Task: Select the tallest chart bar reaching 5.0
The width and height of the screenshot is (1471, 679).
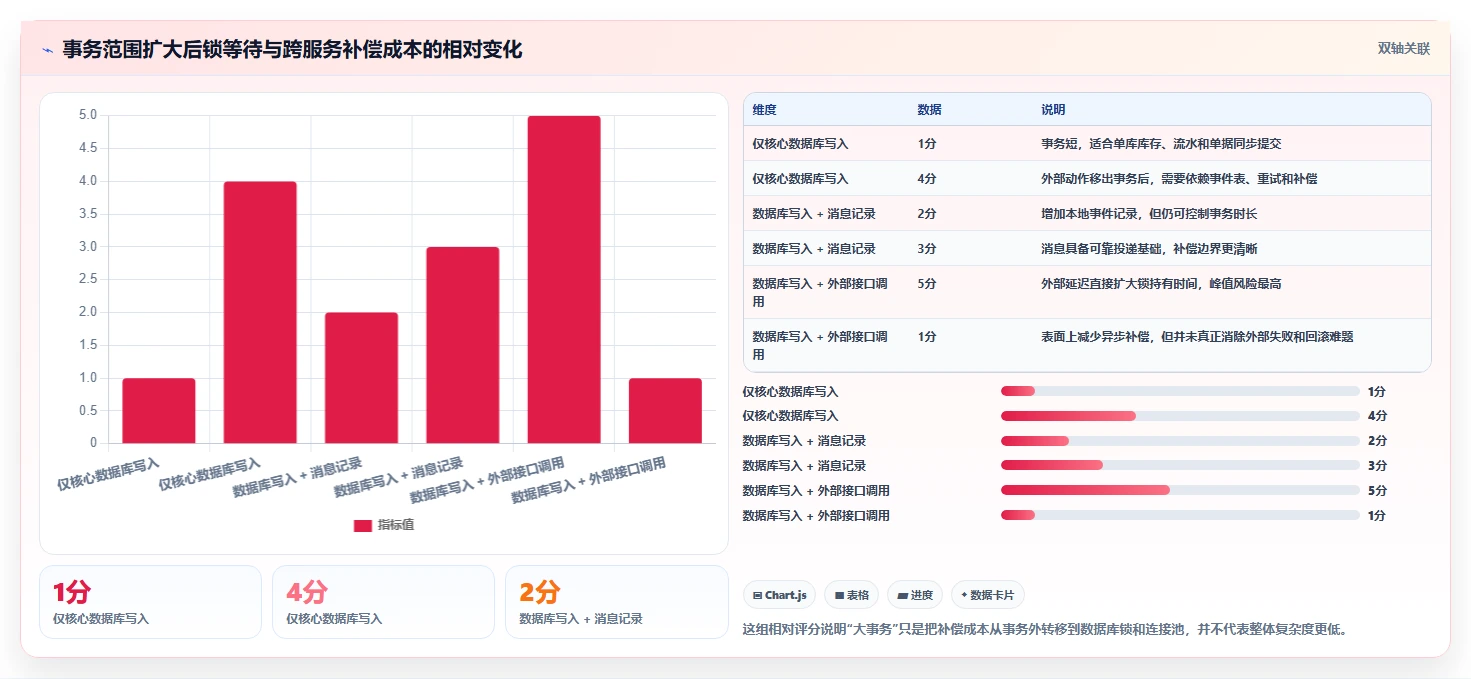Action: point(564,279)
